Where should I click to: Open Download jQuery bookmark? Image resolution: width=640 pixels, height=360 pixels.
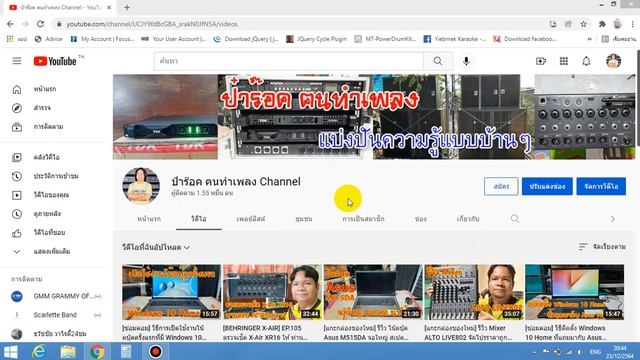(246, 39)
